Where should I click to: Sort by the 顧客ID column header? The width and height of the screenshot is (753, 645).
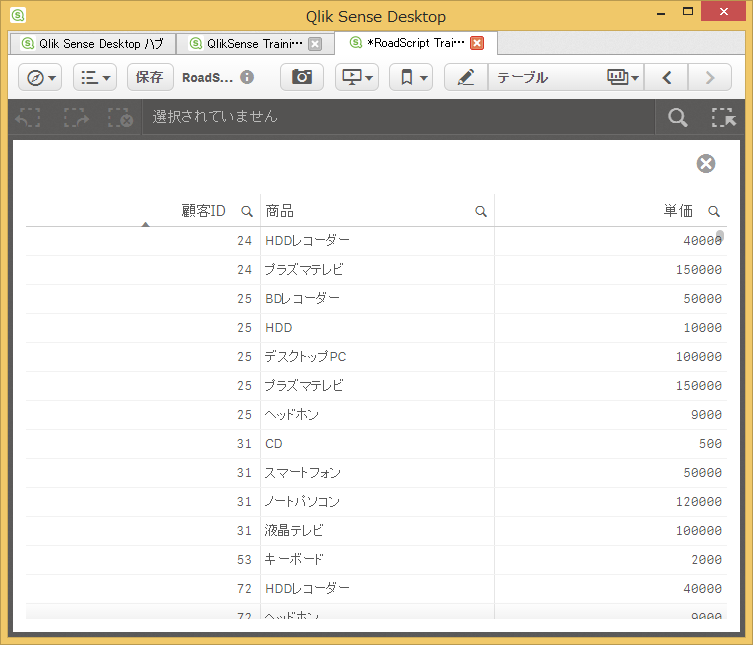point(202,211)
